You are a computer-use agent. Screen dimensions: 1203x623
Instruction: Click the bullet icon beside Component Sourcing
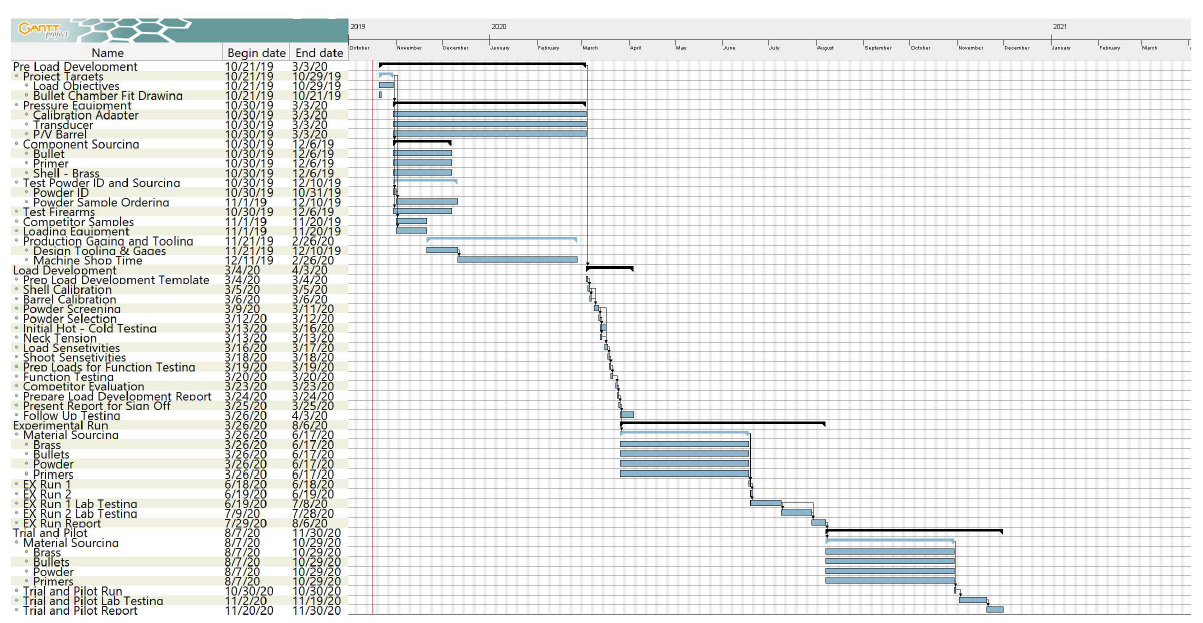(x=18, y=144)
